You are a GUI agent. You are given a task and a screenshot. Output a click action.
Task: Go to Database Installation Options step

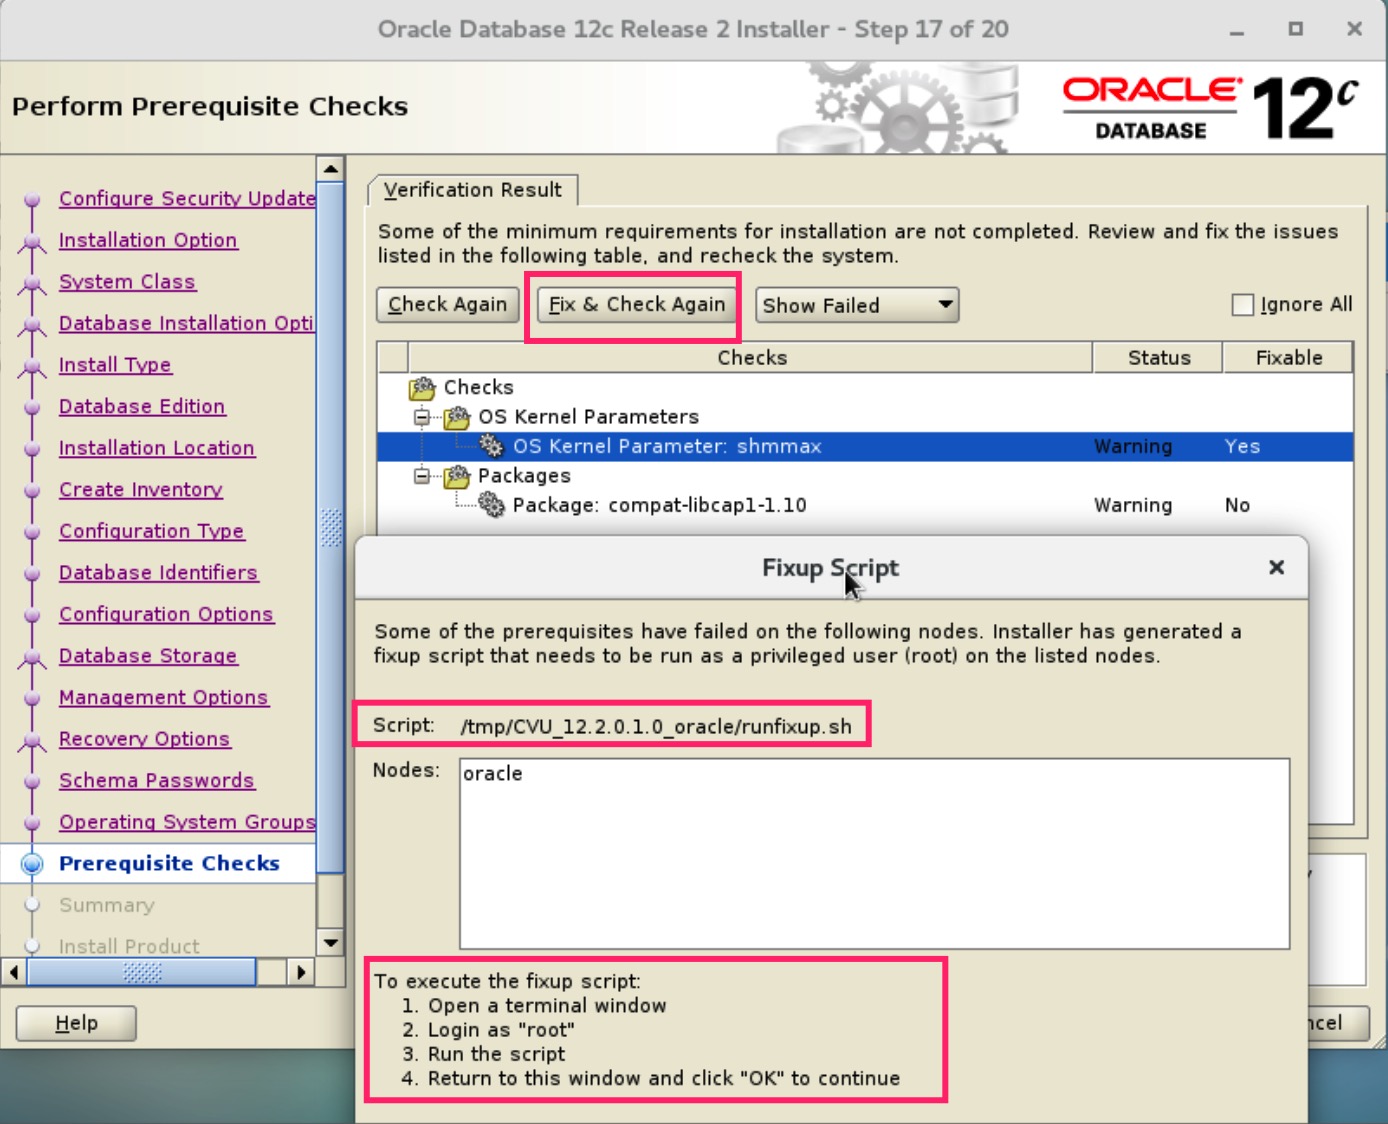point(186,323)
